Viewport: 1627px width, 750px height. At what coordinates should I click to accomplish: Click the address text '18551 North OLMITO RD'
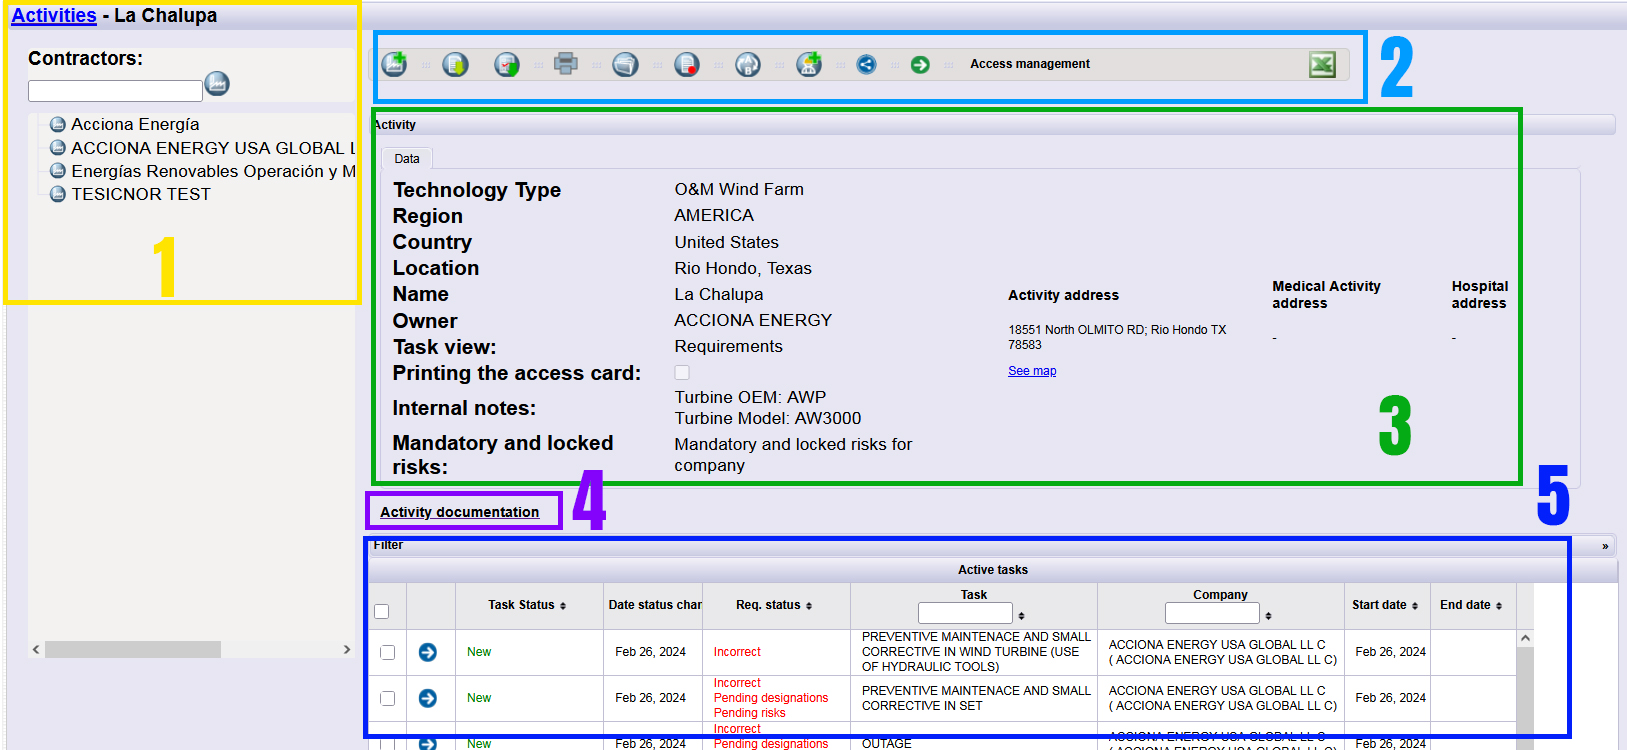[x=1077, y=330]
